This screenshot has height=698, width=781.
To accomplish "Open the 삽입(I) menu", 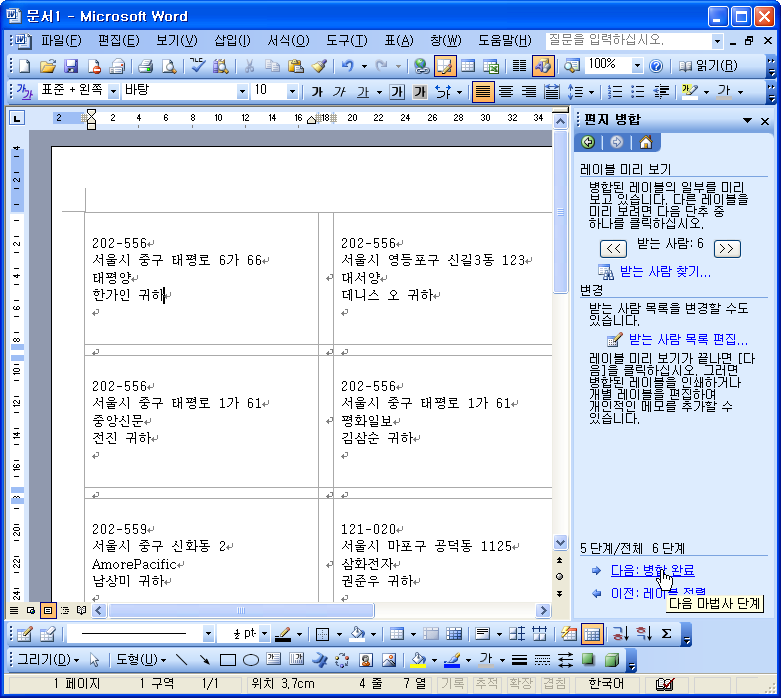I will tap(232, 40).
